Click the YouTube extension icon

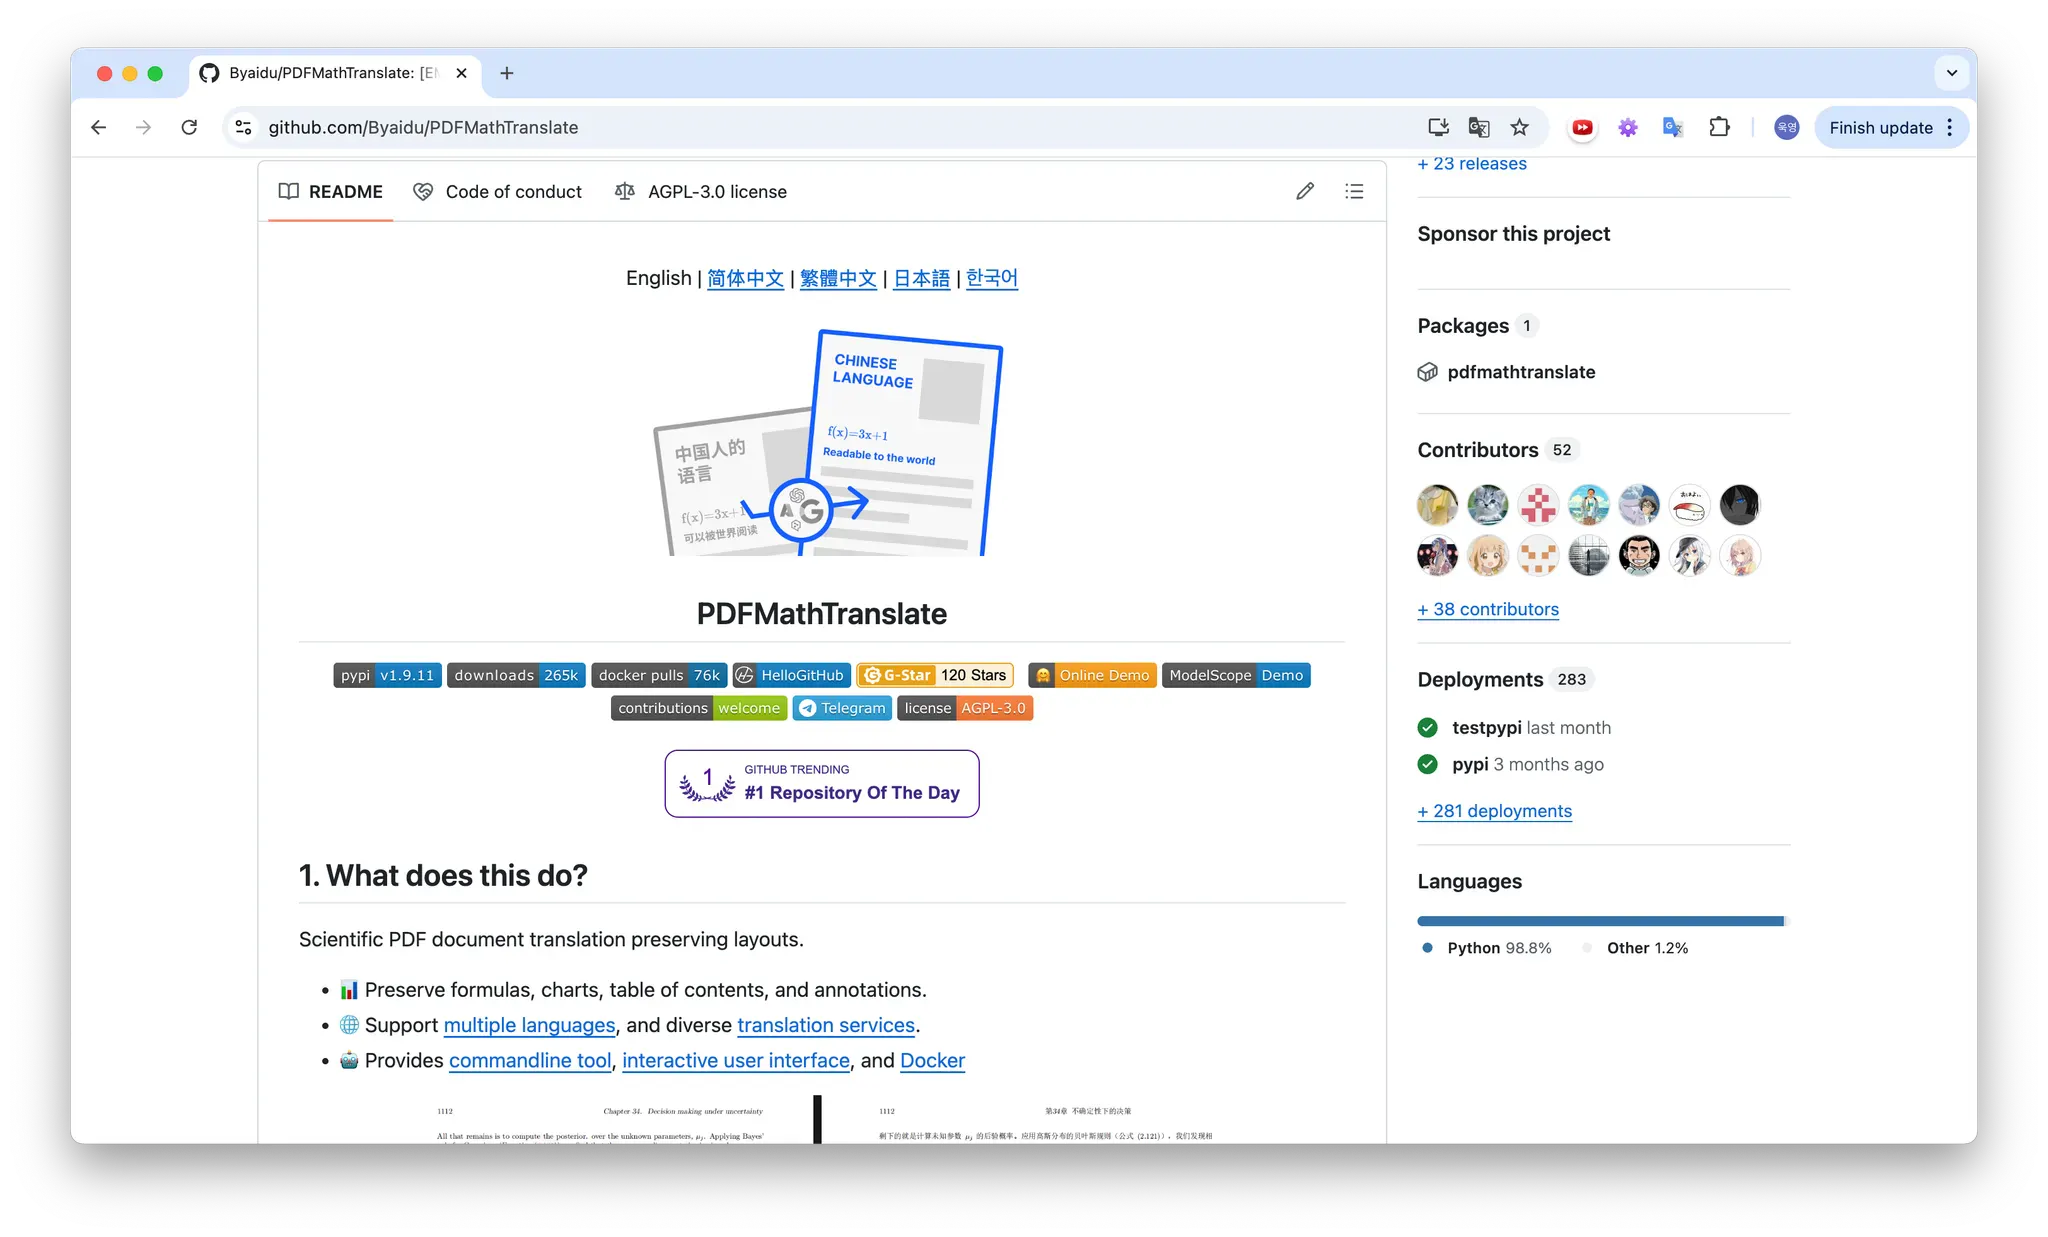click(x=1582, y=127)
